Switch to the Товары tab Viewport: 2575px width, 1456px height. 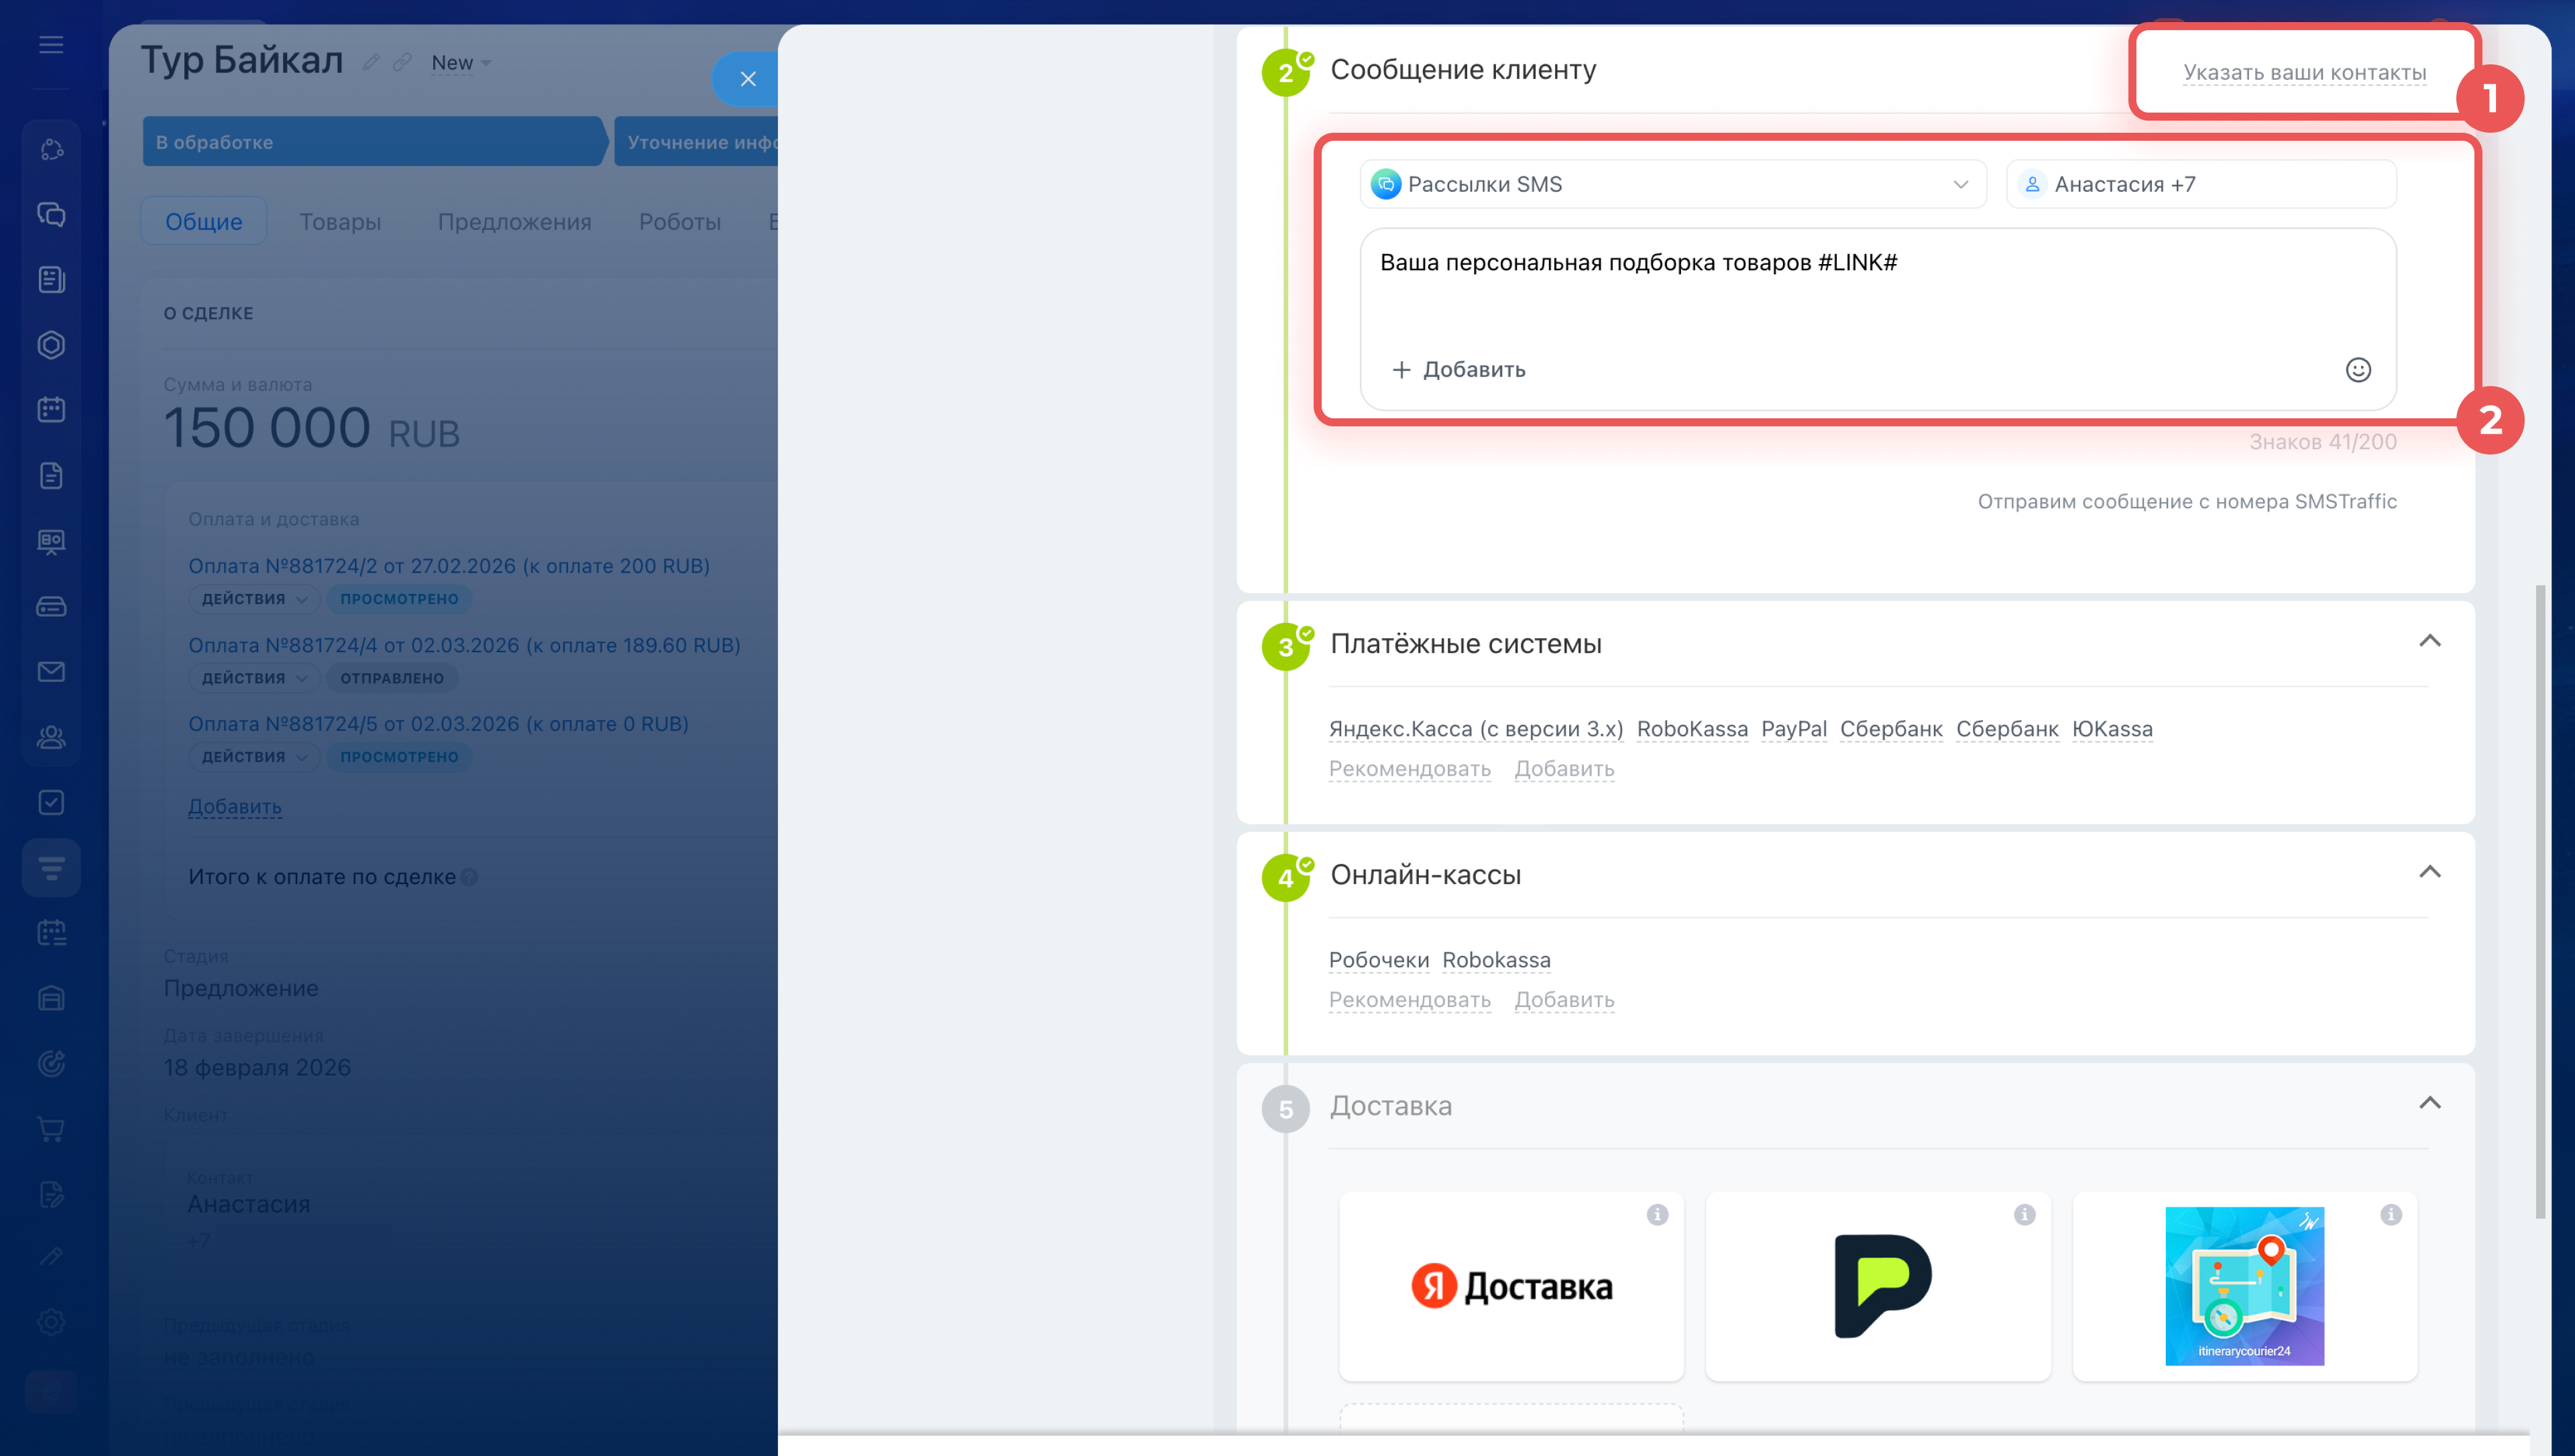tap(340, 222)
